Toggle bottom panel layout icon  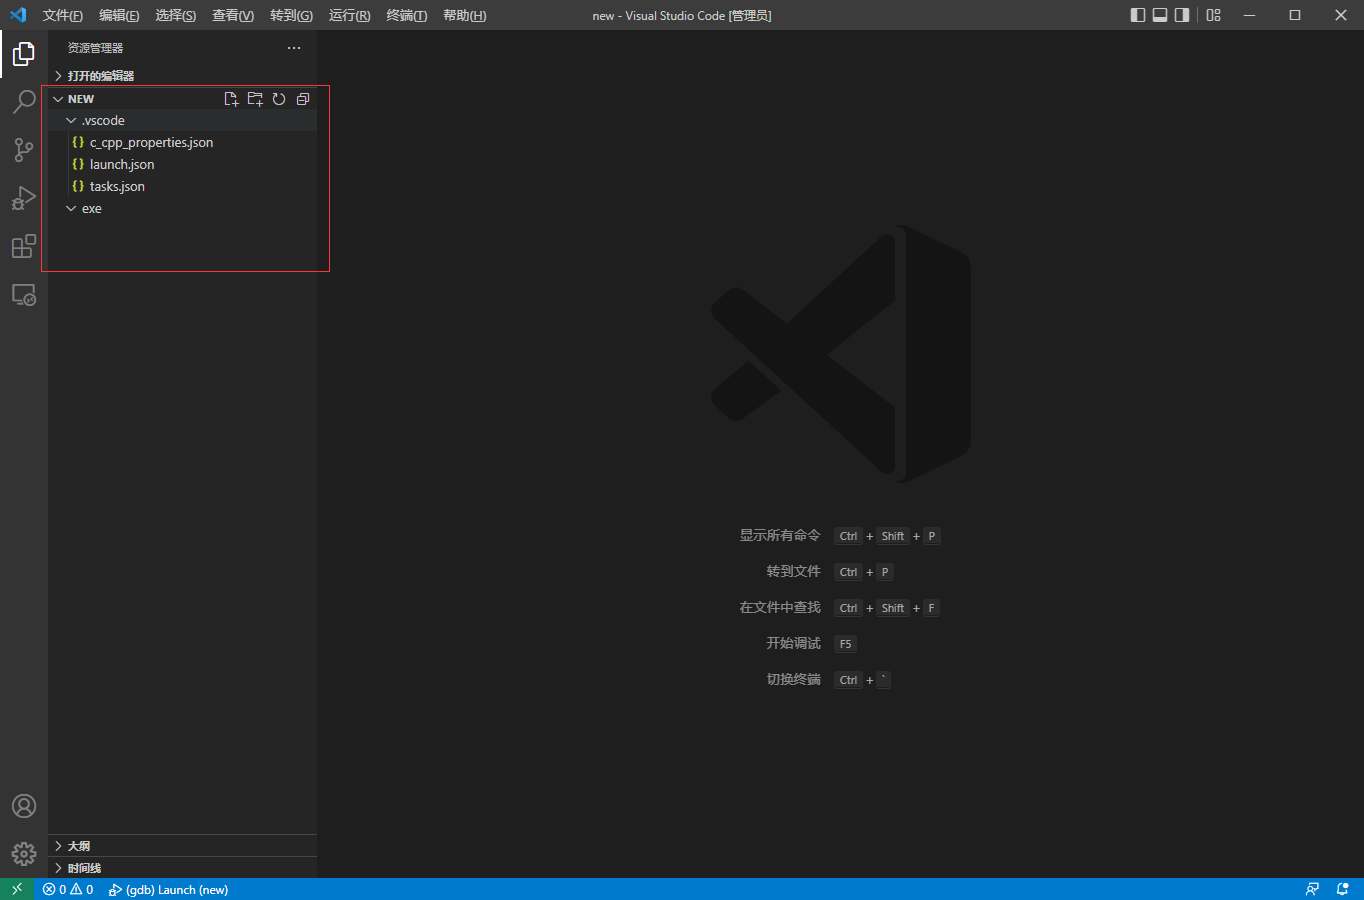coord(1160,15)
